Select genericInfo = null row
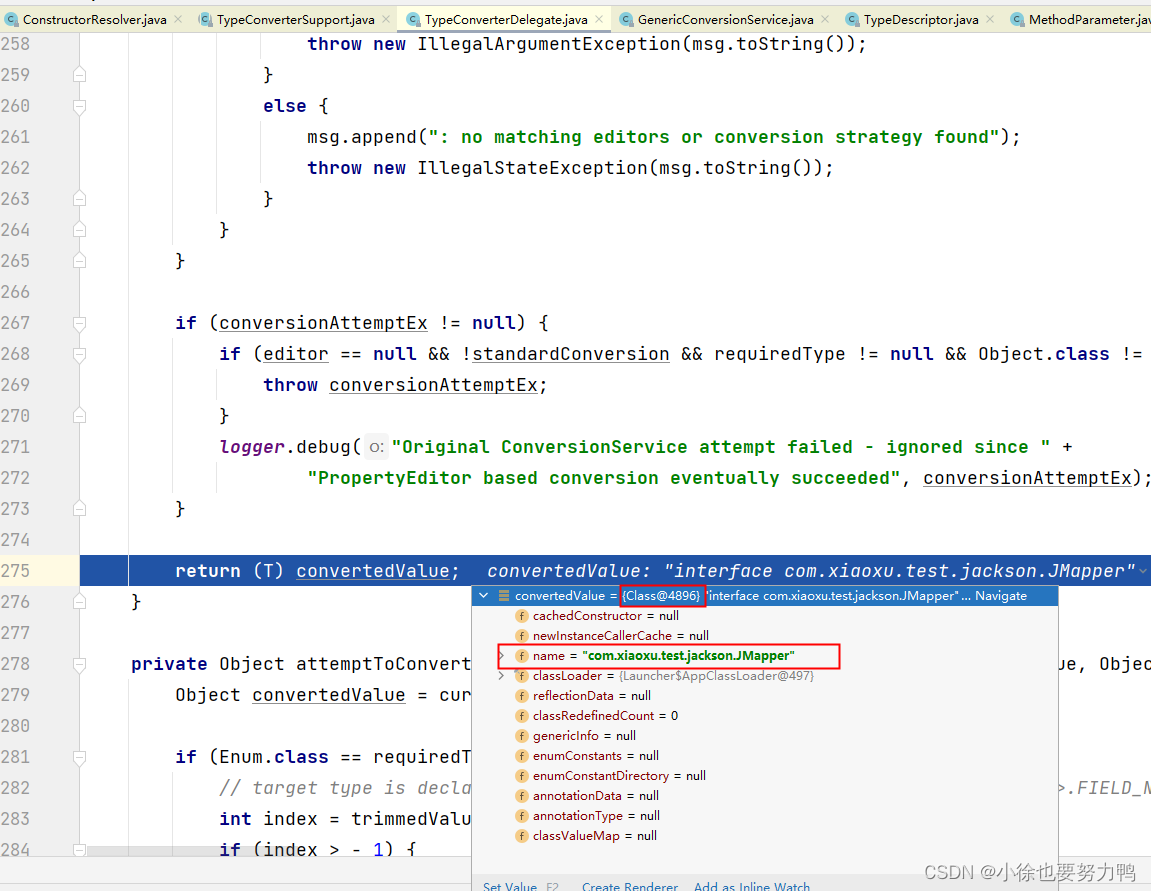The height and width of the screenshot is (891, 1151). point(764,735)
